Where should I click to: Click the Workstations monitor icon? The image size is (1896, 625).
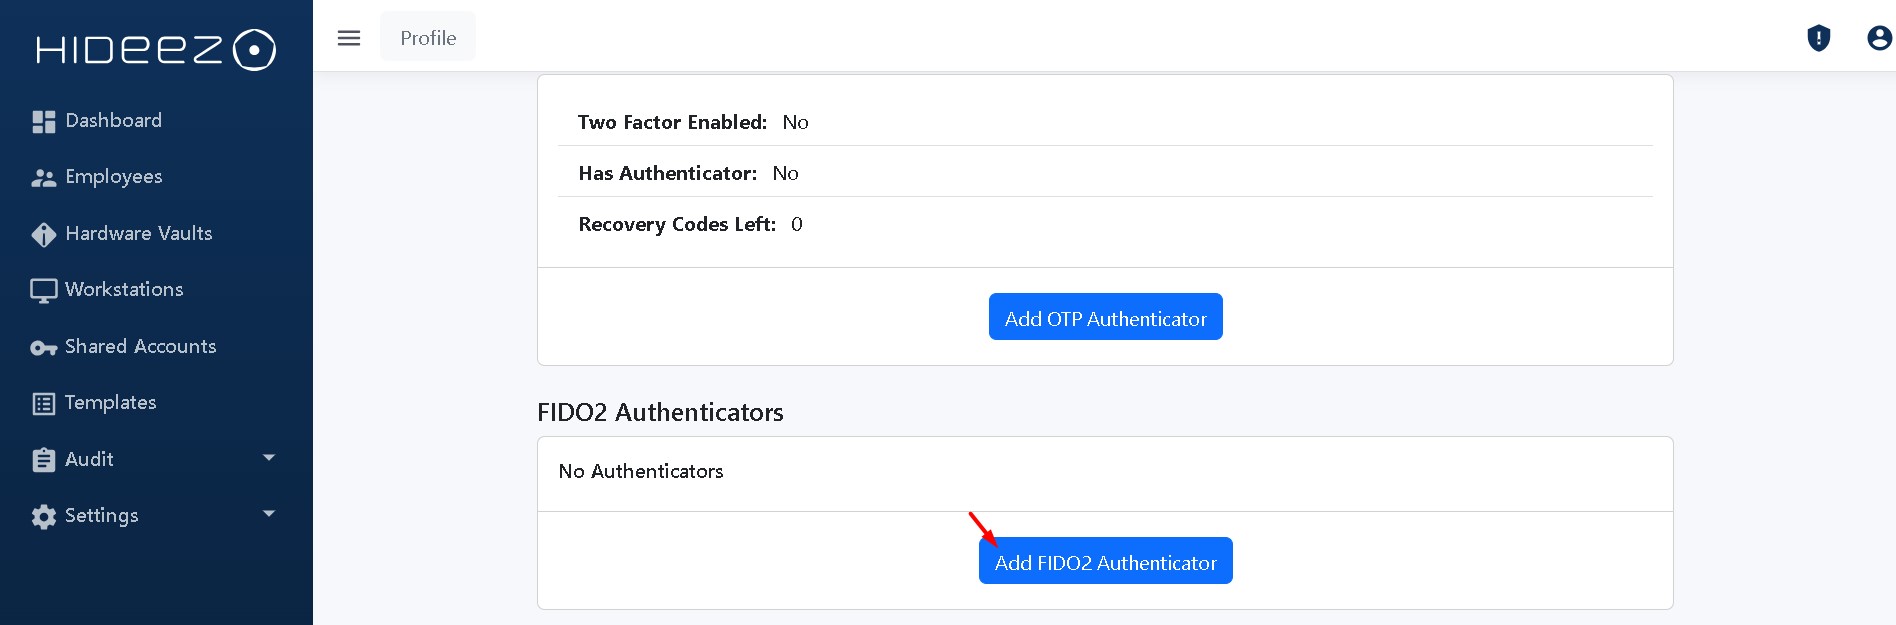pos(43,290)
